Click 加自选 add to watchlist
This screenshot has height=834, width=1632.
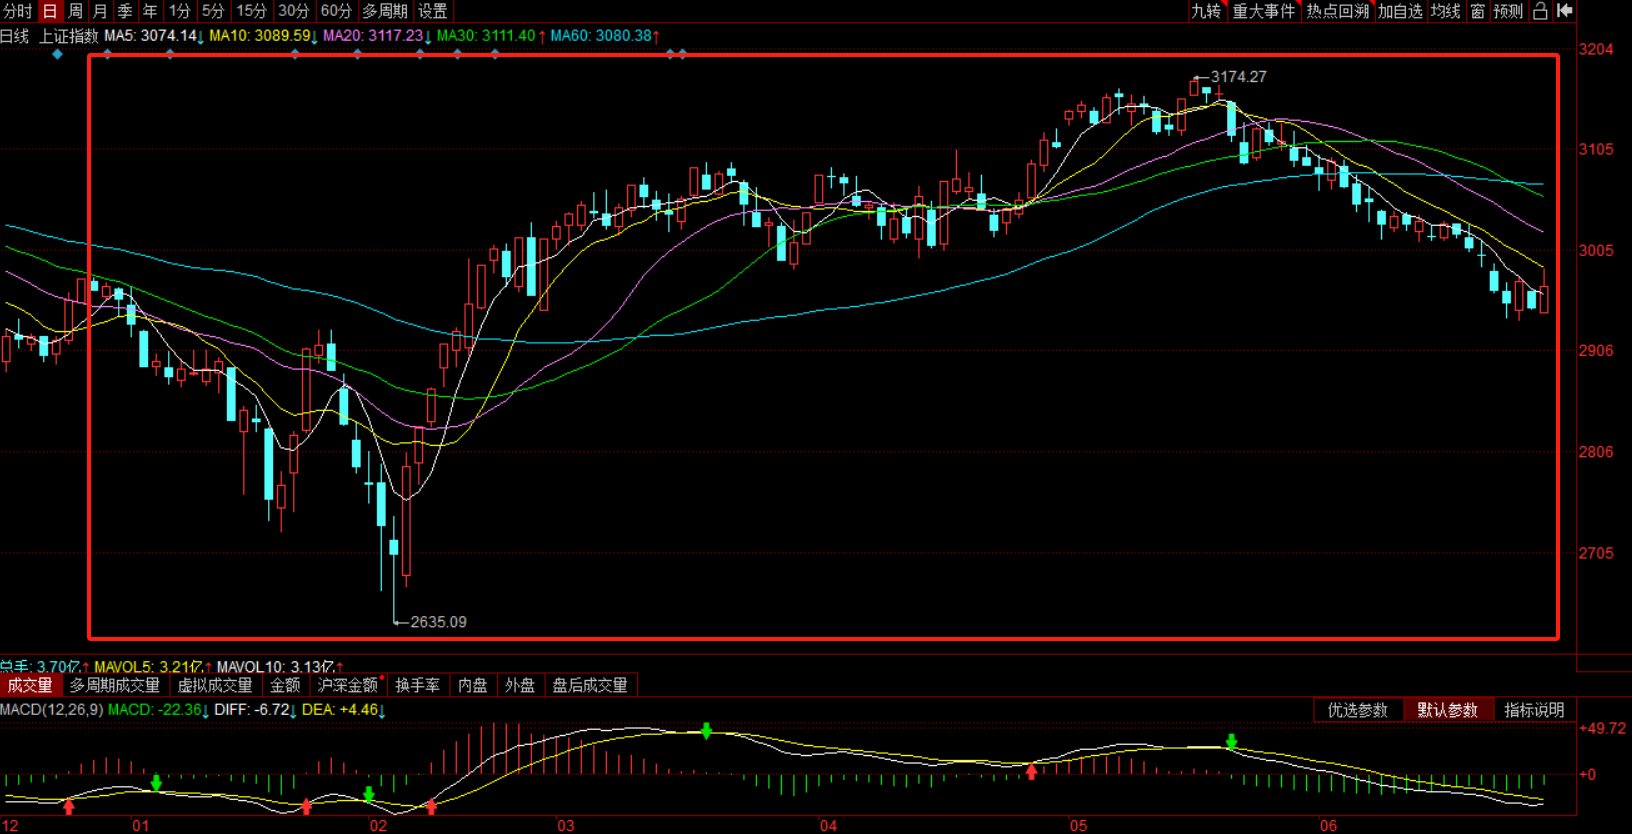click(x=1400, y=11)
